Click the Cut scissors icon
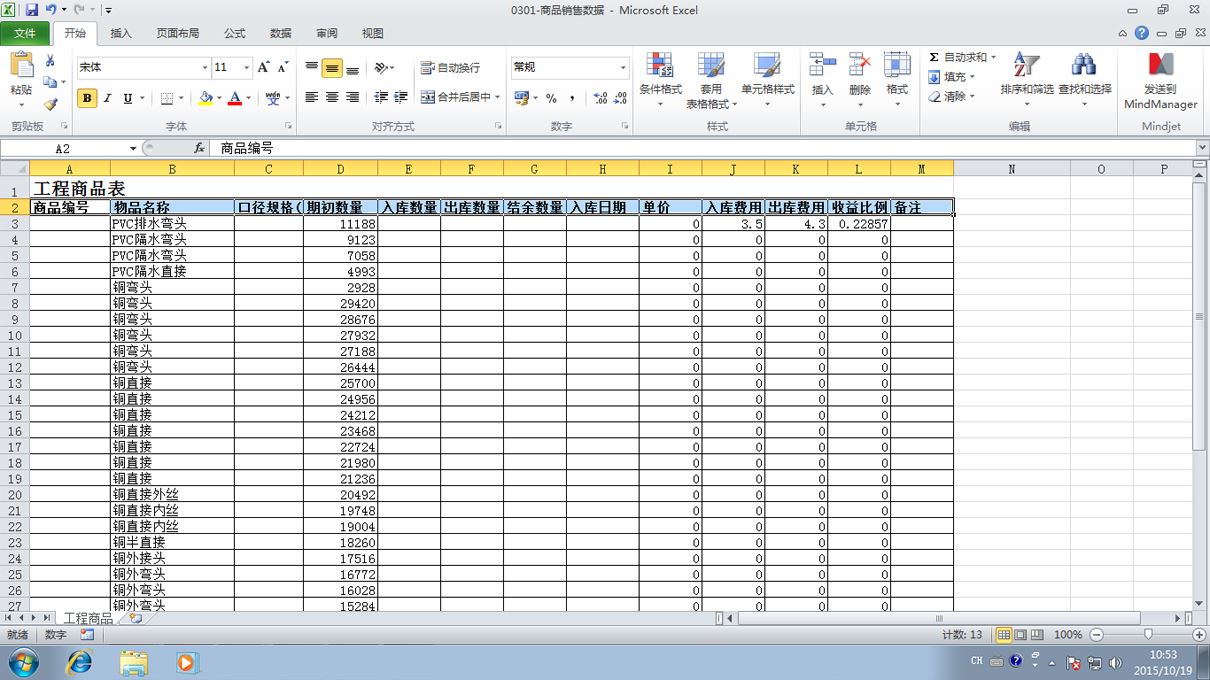The width and height of the screenshot is (1210, 680). coord(51,61)
